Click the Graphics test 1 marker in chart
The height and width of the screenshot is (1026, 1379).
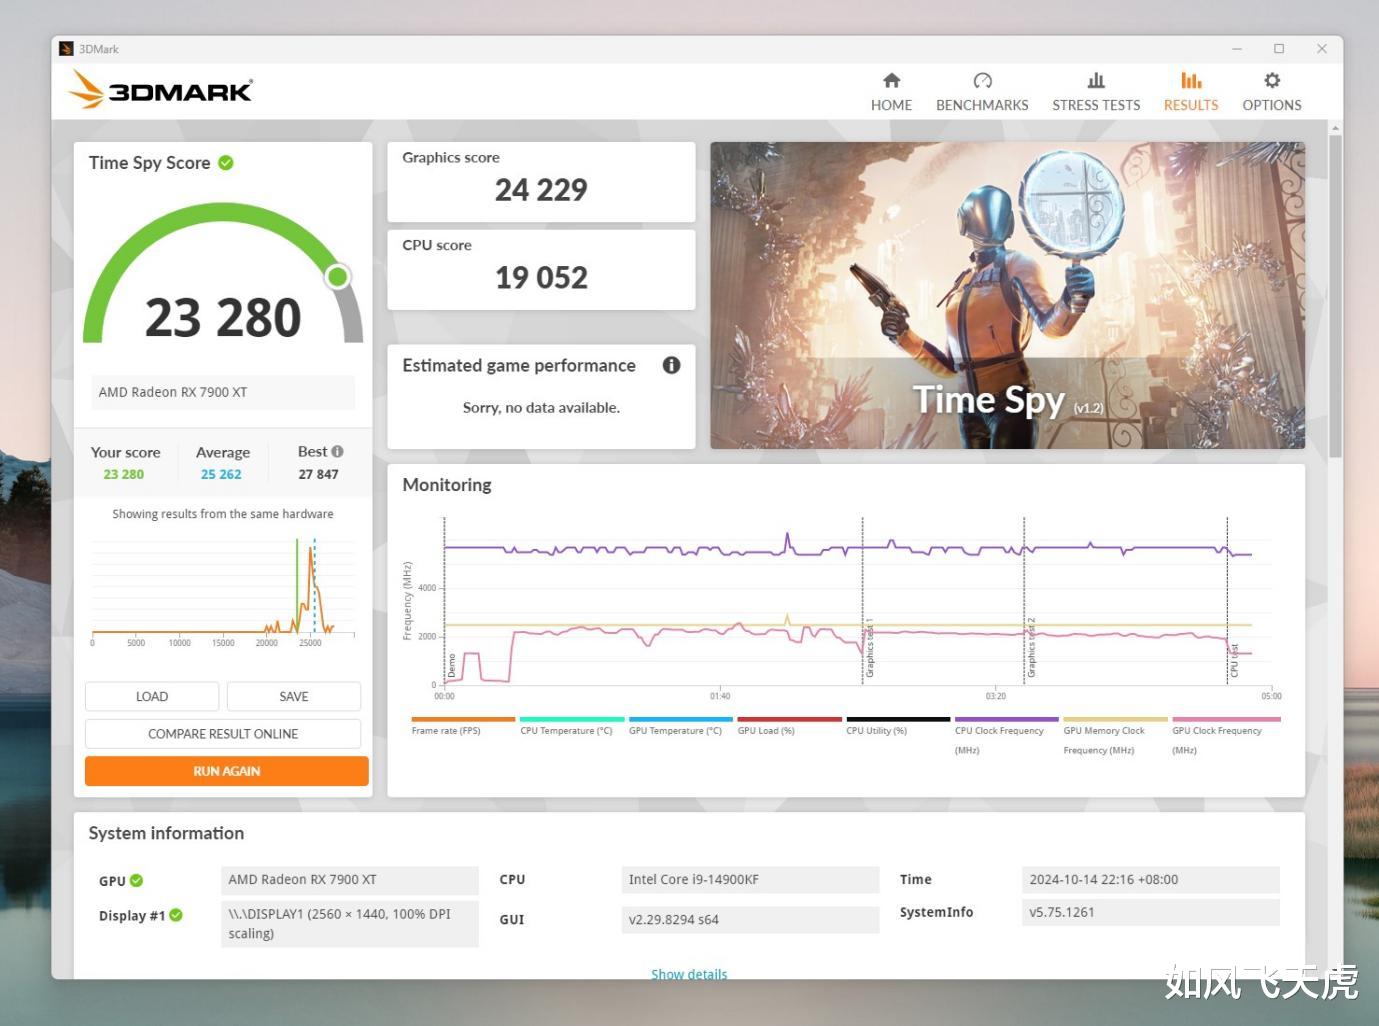pos(870,648)
